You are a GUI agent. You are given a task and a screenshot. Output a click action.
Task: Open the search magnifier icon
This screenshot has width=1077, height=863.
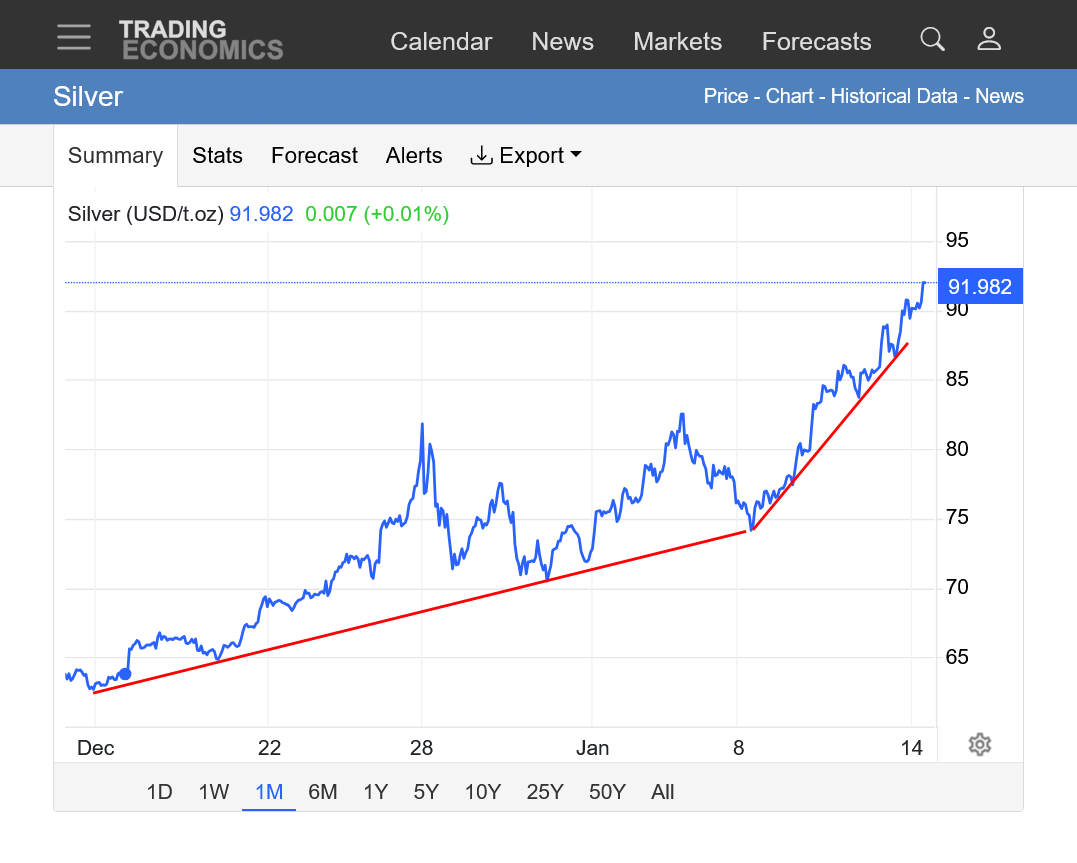(x=932, y=39)
